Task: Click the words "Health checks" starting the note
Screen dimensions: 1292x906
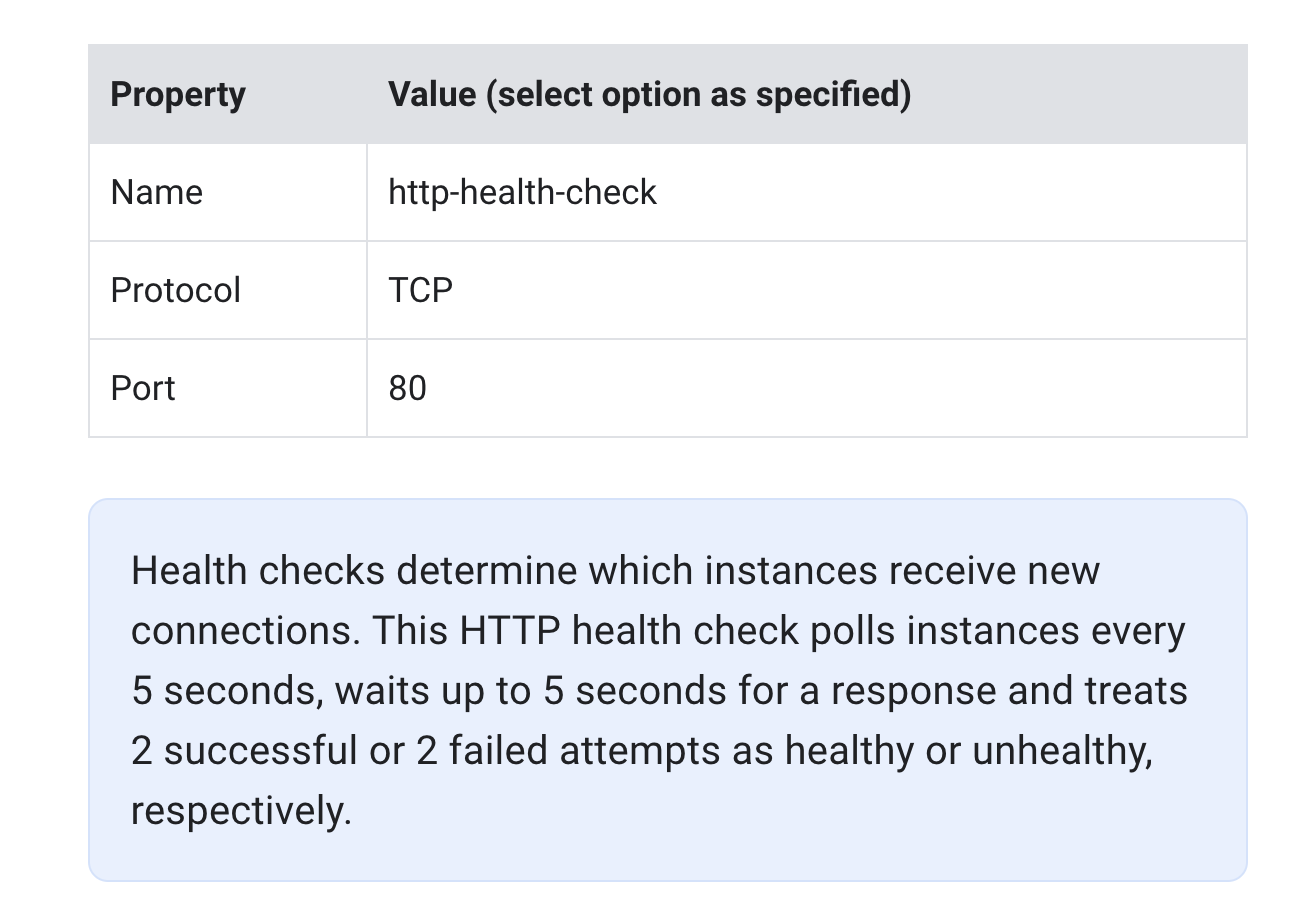Action: pos(258,571)
